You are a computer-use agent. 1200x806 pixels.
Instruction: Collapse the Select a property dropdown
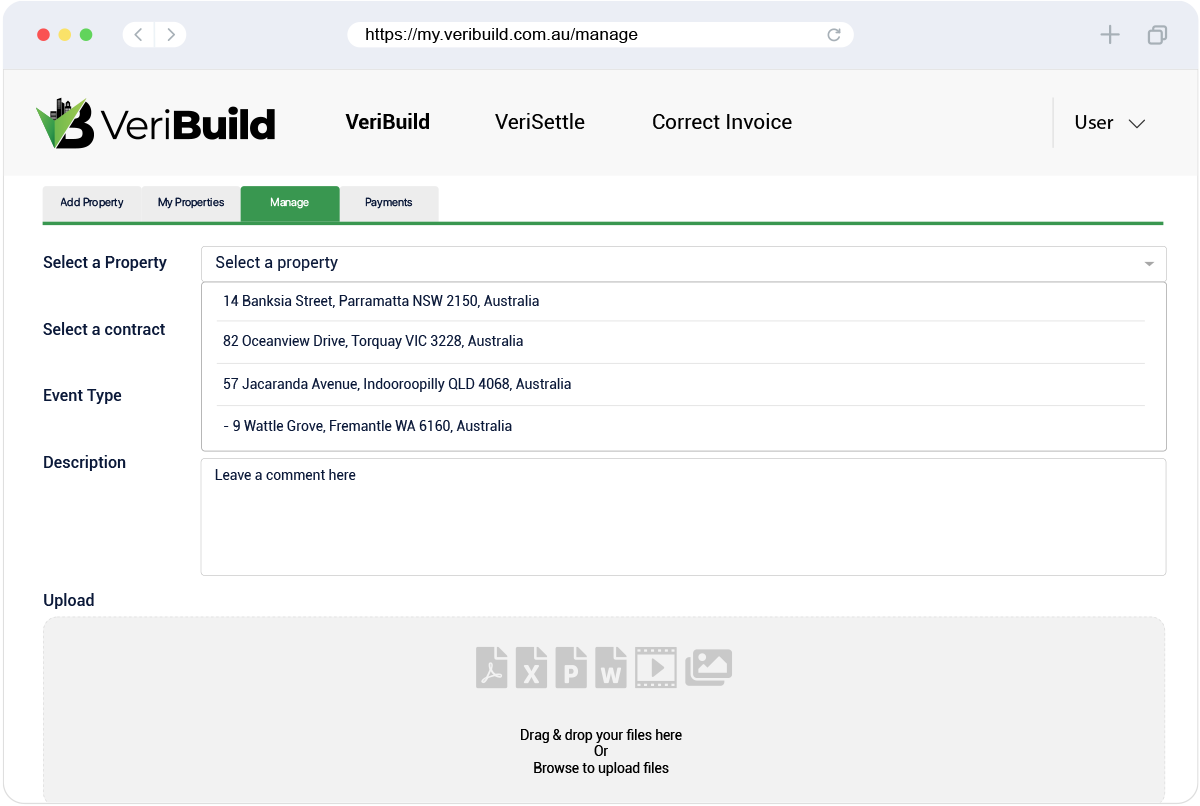1149,264
